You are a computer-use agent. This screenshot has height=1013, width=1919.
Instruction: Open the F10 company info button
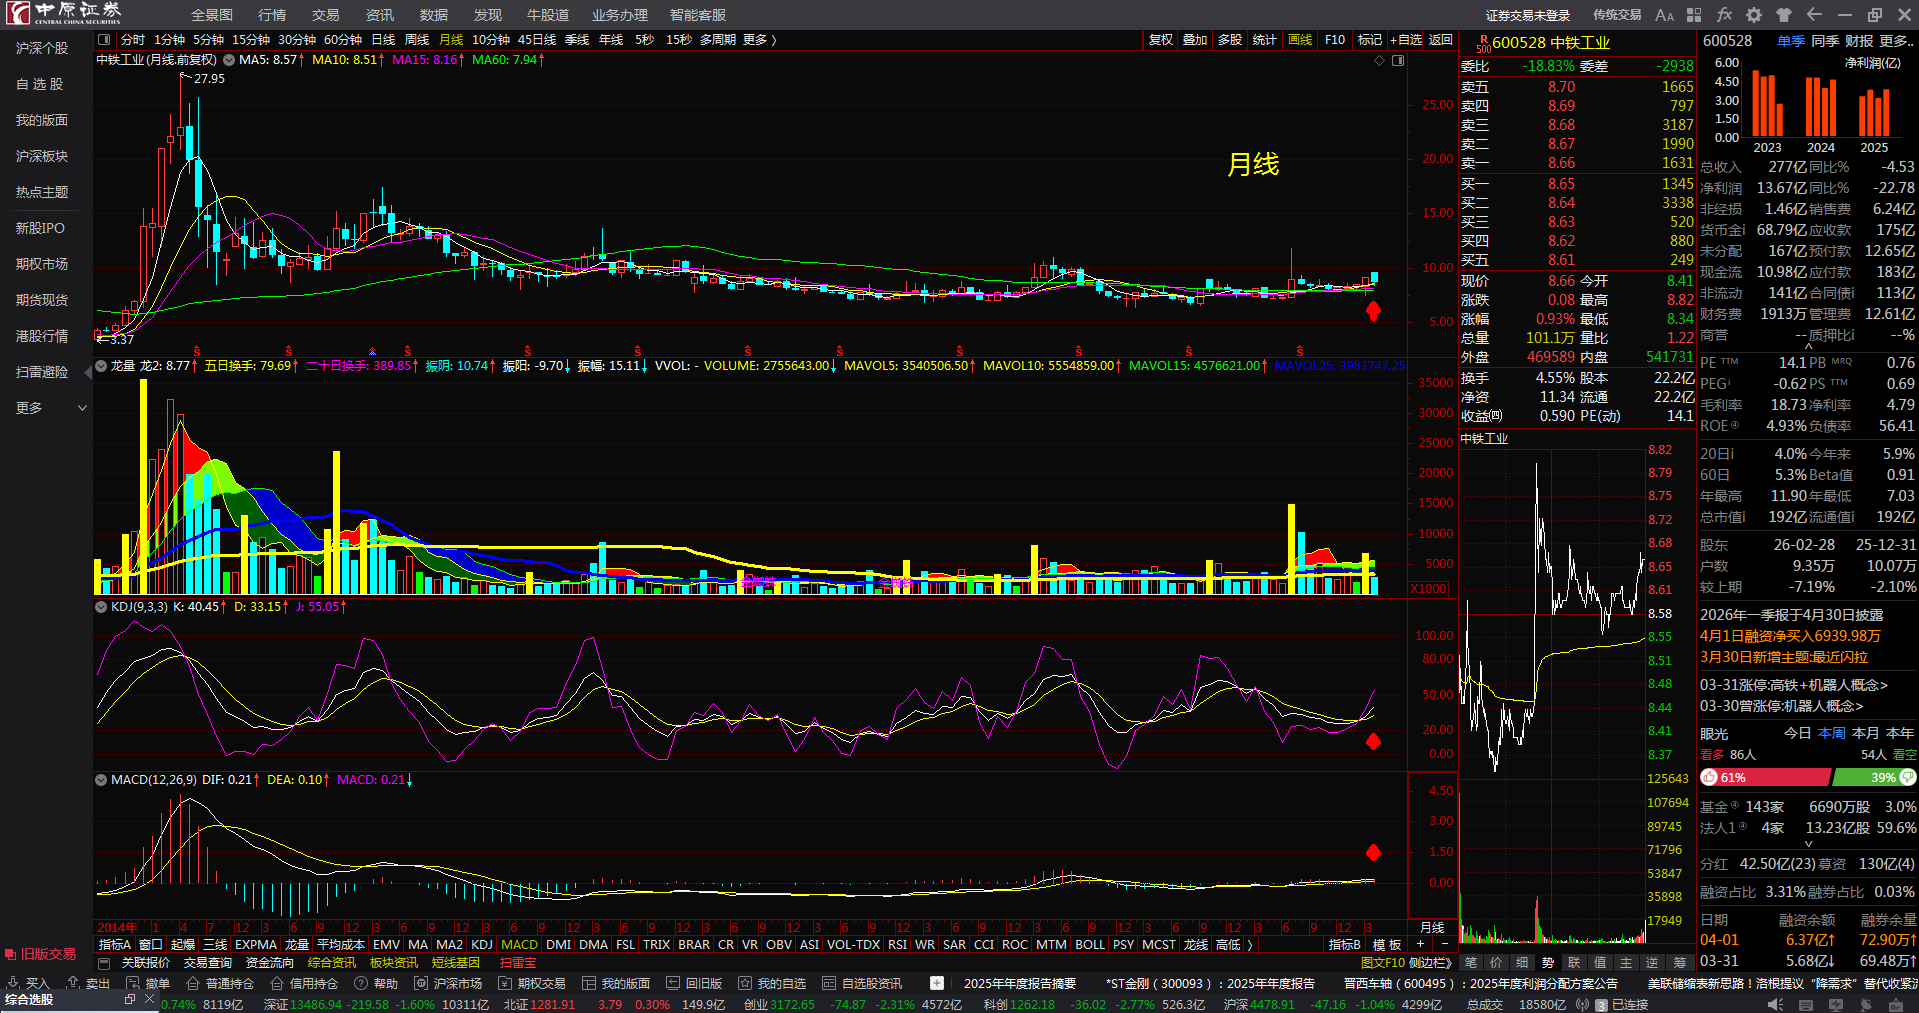coord(1335,40)
